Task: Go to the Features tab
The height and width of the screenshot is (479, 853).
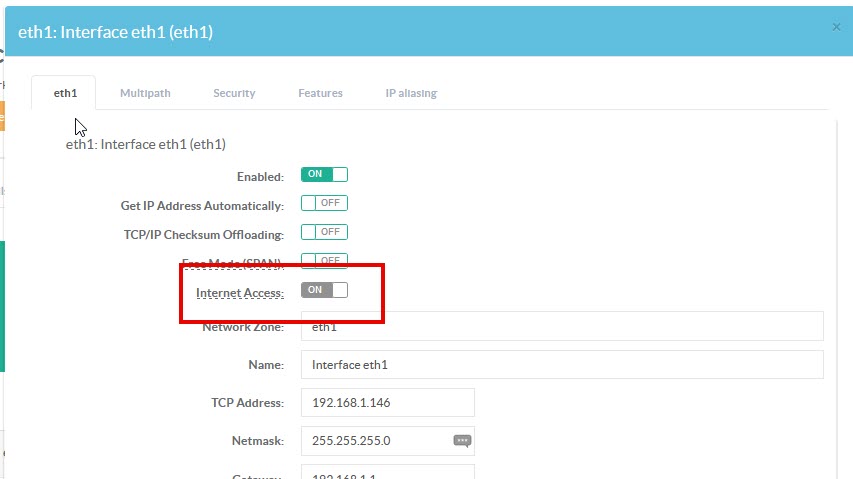Action: tap(320, 93)
